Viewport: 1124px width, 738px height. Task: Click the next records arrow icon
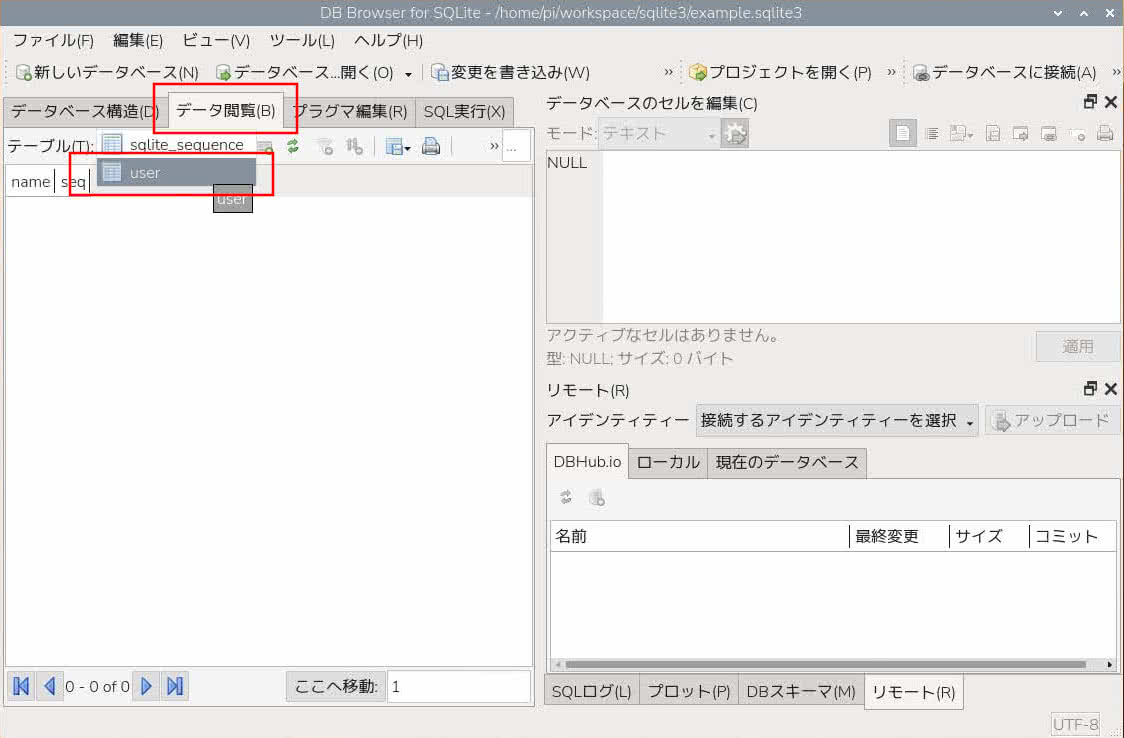point(147,686)
